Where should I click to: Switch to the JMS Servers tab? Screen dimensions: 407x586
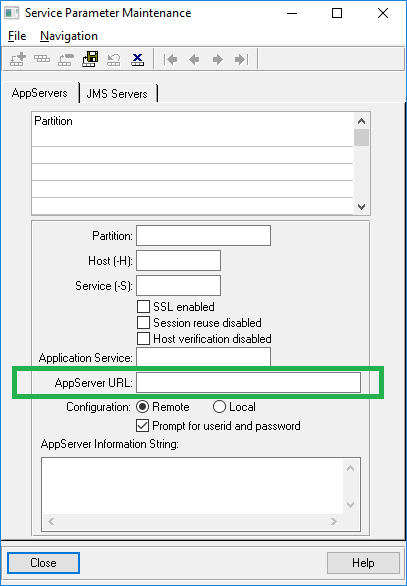click(x=117, y=93)
